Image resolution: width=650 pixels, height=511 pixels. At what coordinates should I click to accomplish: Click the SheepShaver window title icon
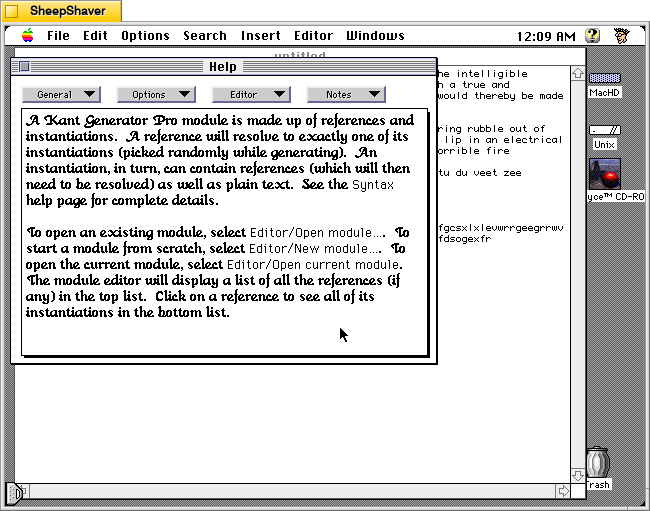(x=11, y=11)
